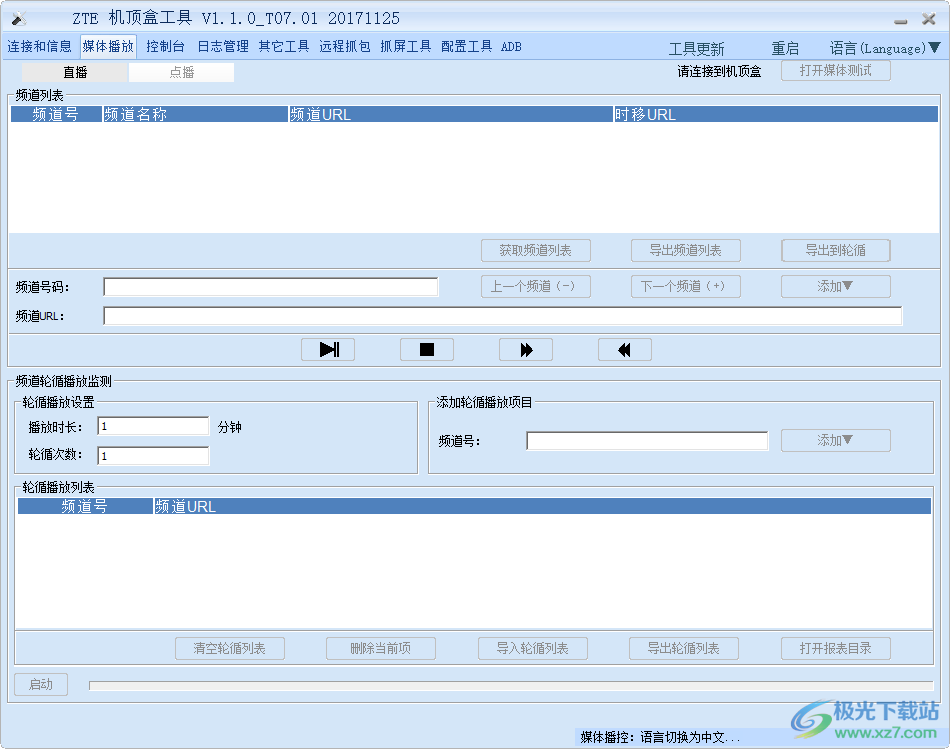Click the stop playback button
Screen dimensions: 950x749
(427, 350)
